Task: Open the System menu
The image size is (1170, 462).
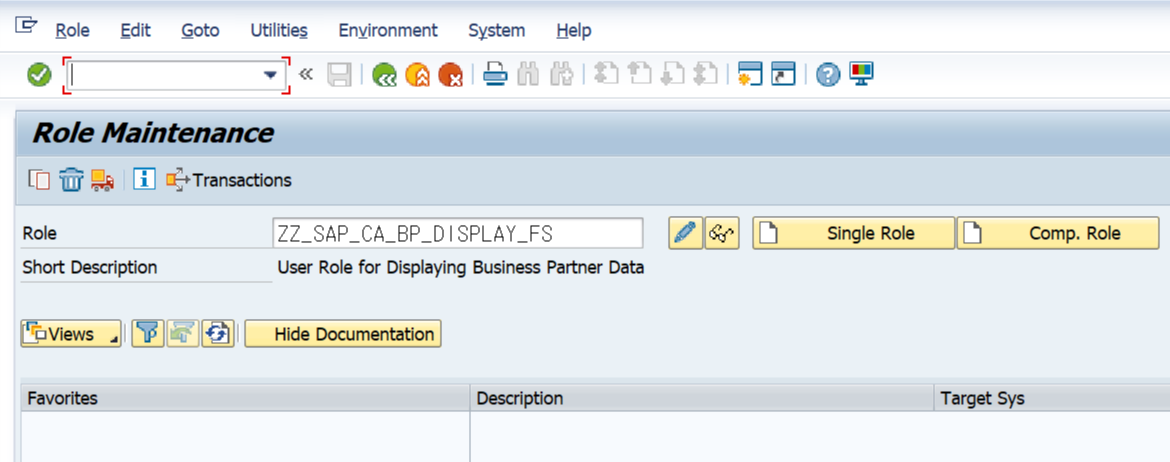Action: 496,31
